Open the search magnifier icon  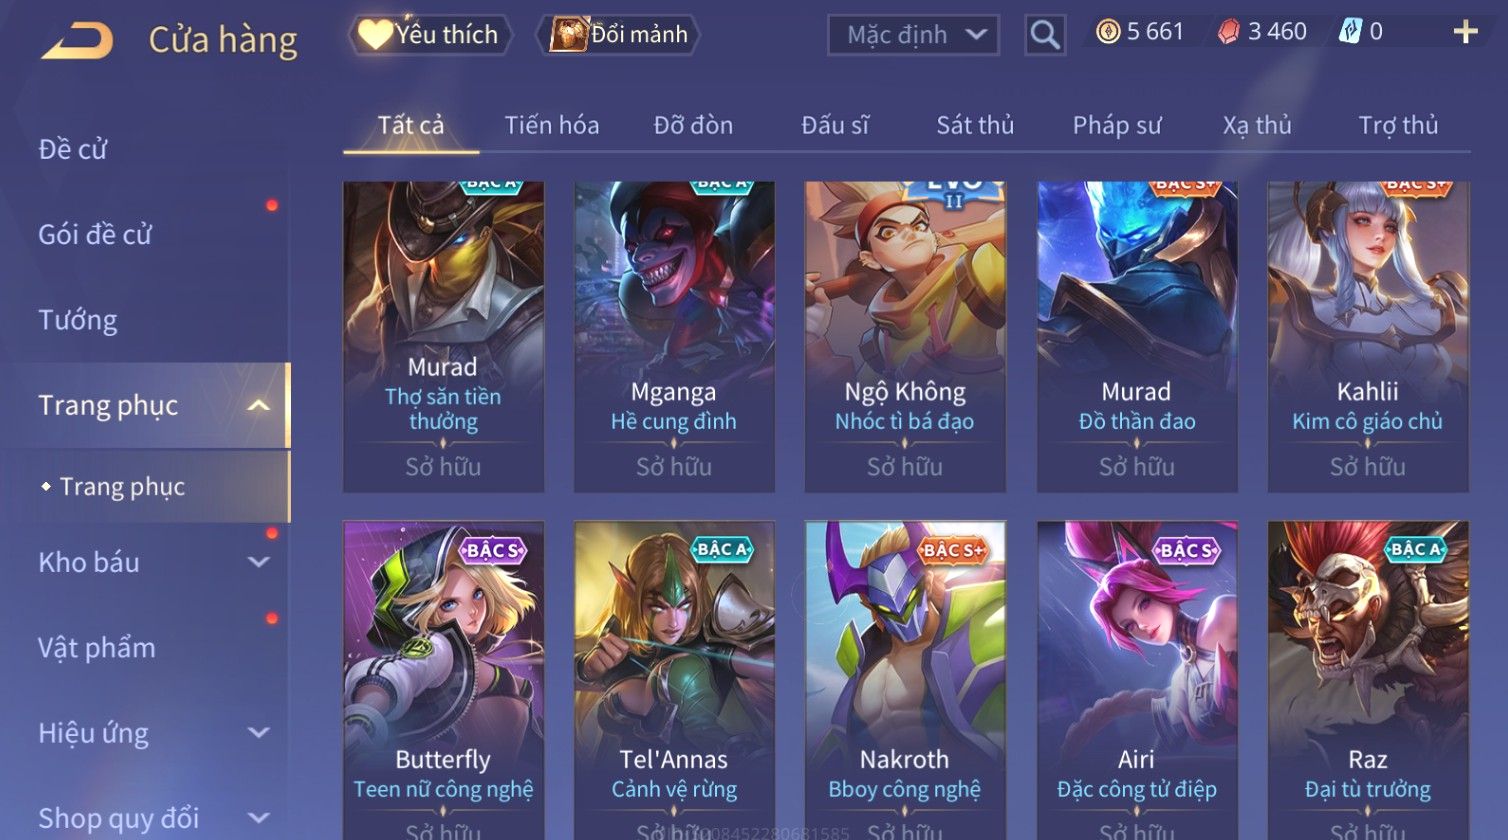point(1045,35)
